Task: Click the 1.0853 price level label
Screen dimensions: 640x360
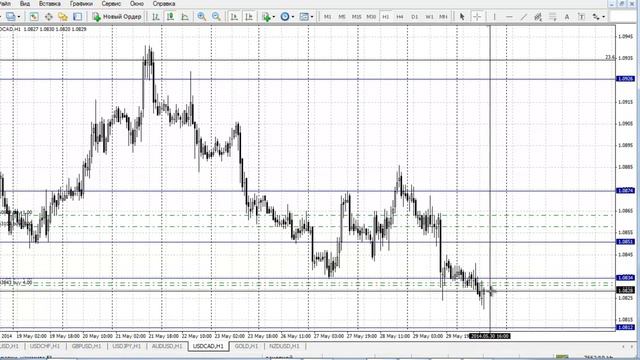Action: point(626,242)
